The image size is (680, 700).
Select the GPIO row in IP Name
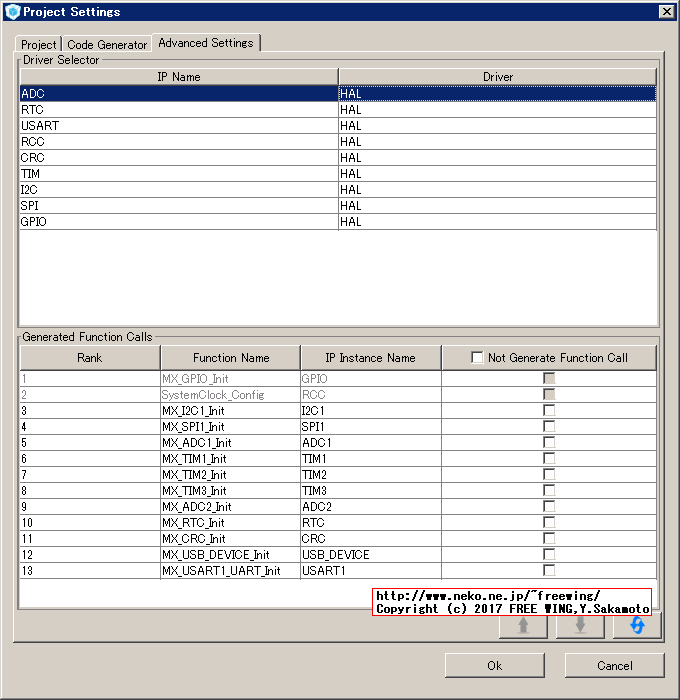(x=179, y=222)
